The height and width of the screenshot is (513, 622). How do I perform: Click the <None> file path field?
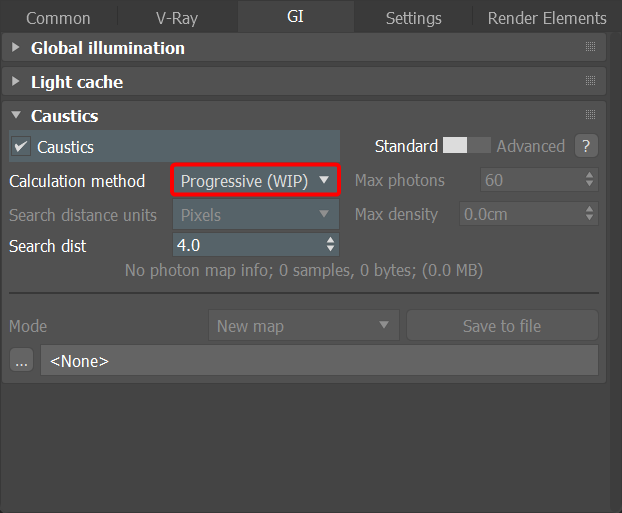(x=318, y=361)
